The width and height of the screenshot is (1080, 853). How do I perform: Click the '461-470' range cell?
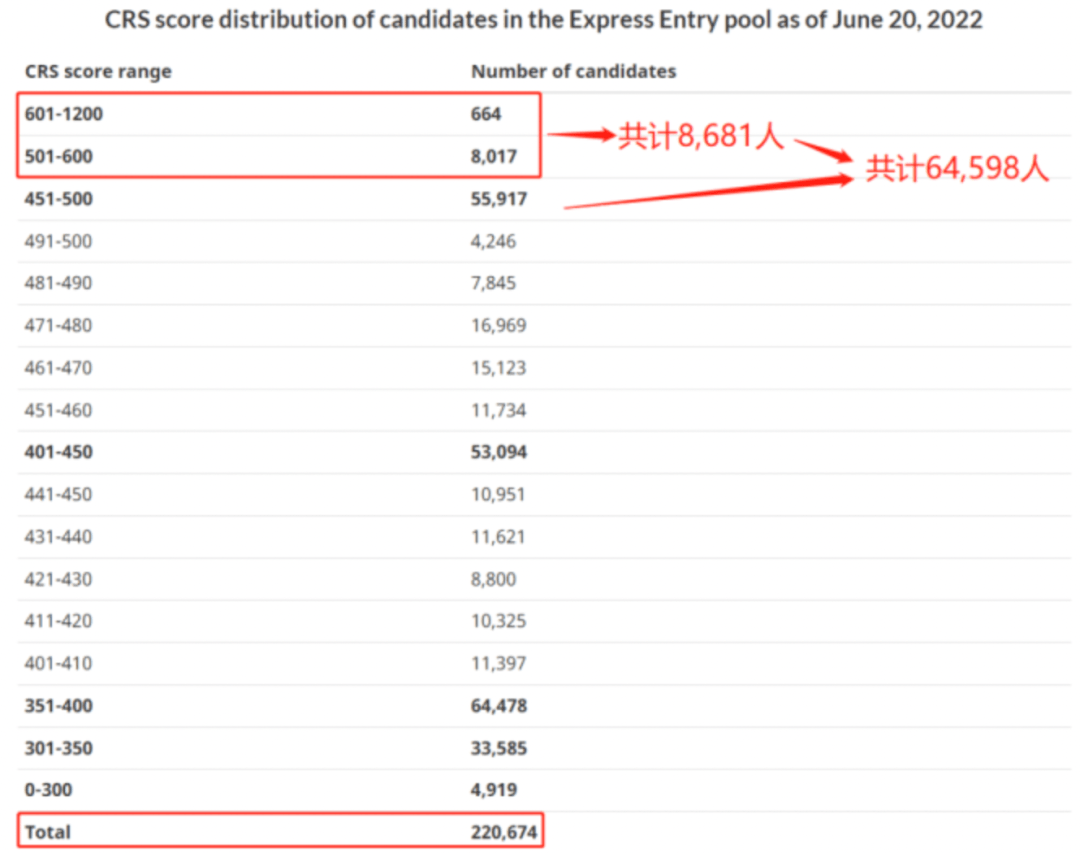pyautogui.click(x=58, y=368)
